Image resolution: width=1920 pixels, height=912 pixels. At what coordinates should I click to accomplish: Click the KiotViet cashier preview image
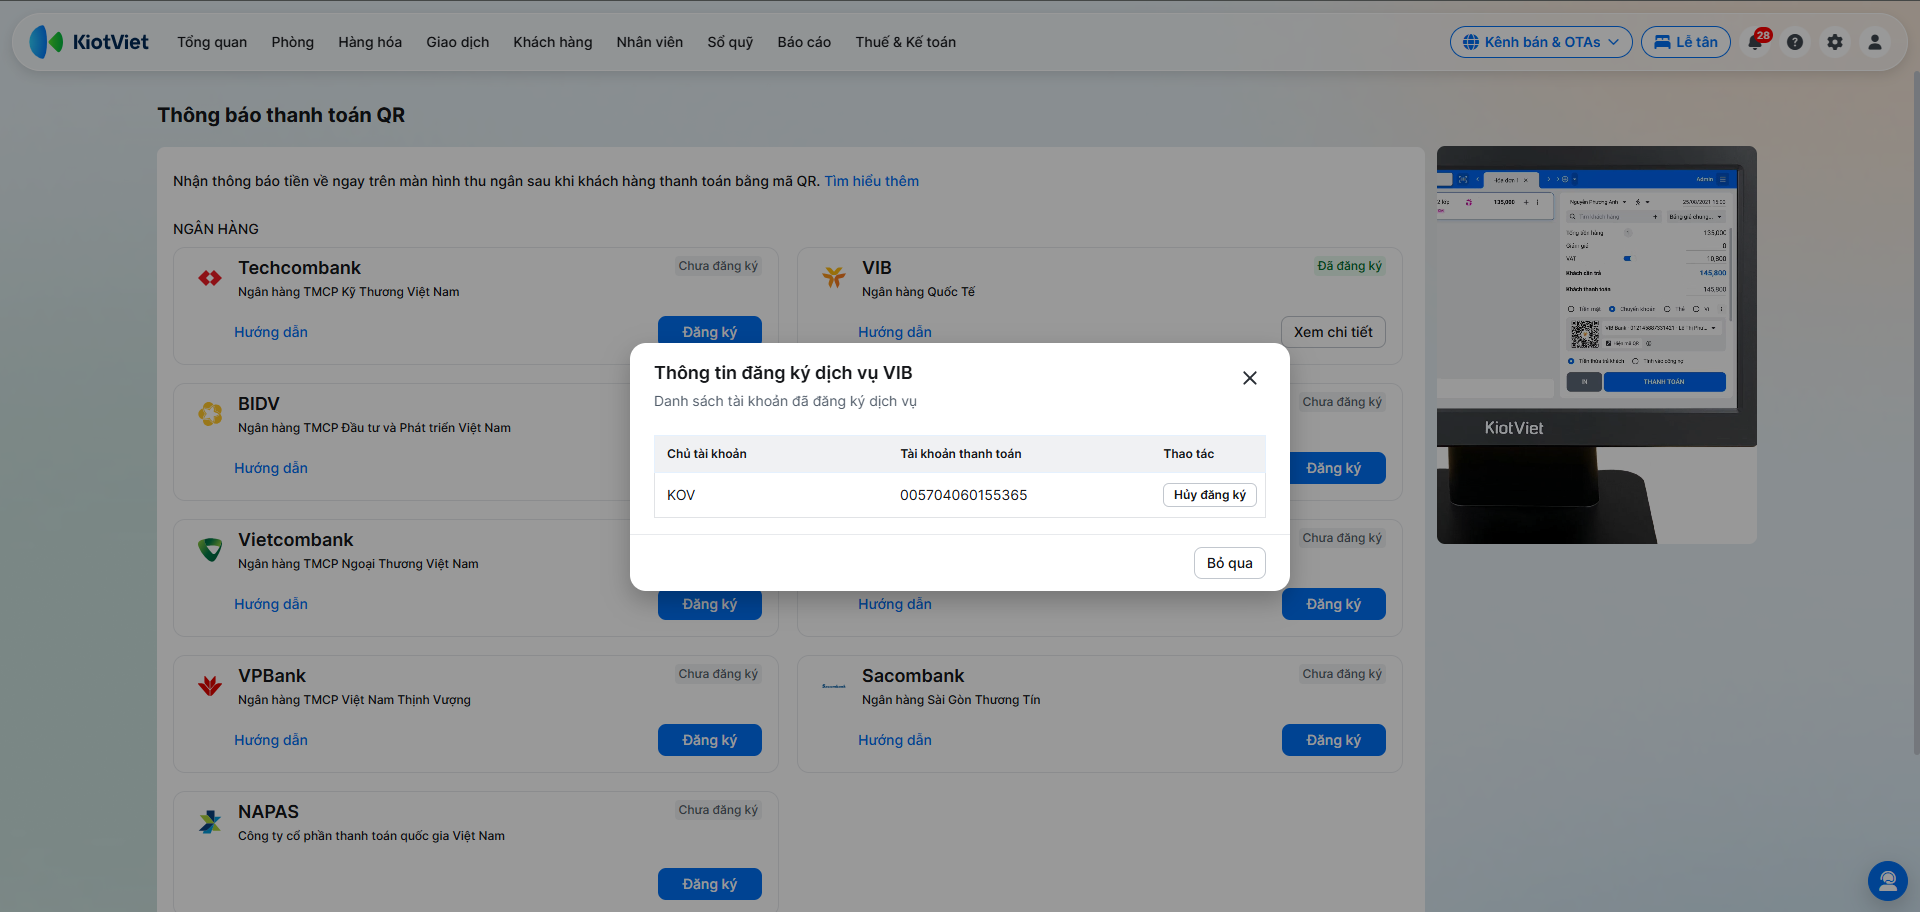(x=1597, y=345)
